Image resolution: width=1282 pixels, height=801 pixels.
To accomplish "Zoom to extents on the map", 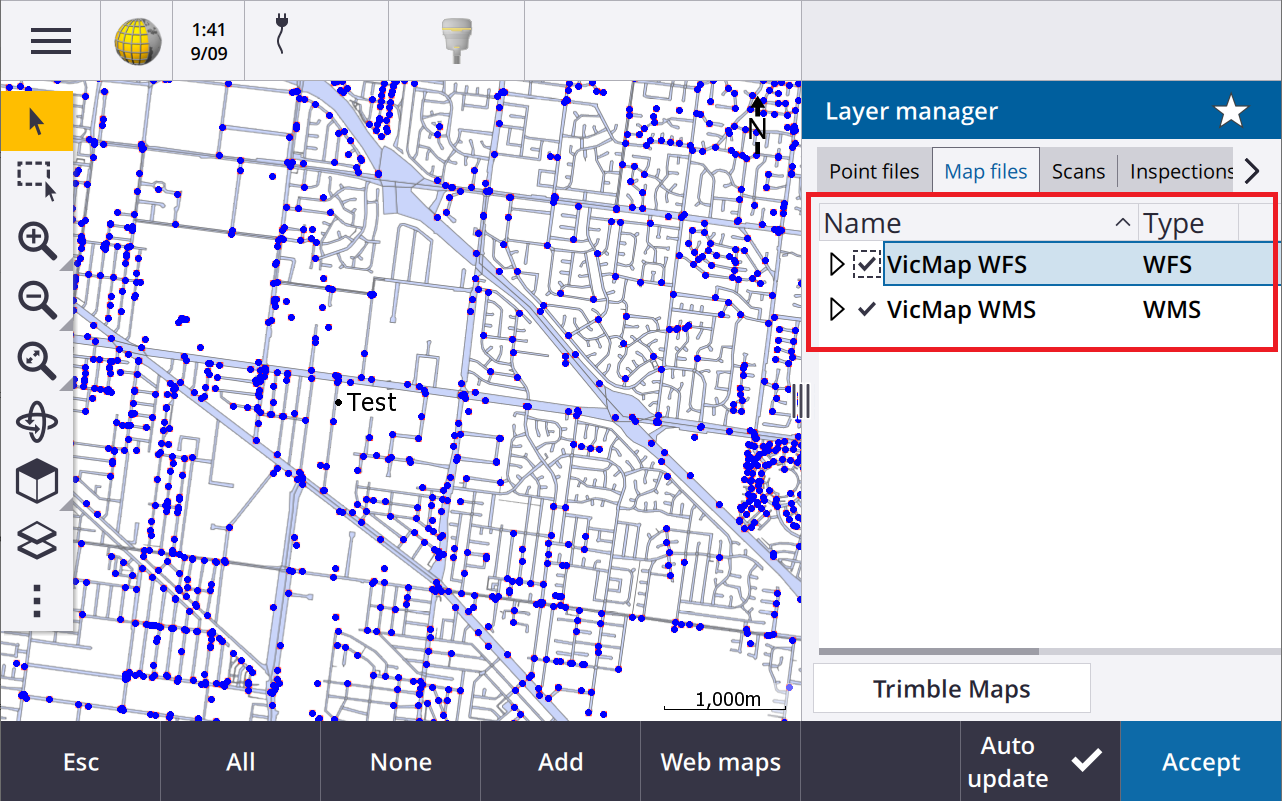I will [37, 361].
